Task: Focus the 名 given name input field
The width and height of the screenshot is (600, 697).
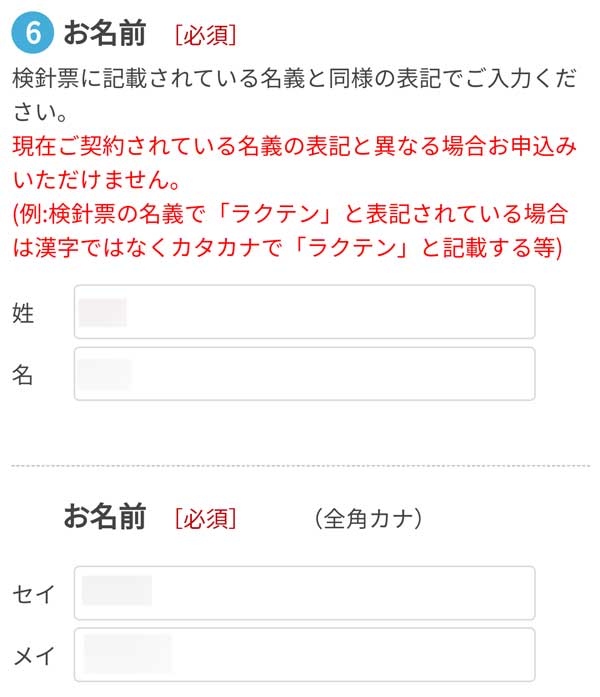Action: [304, 374]
